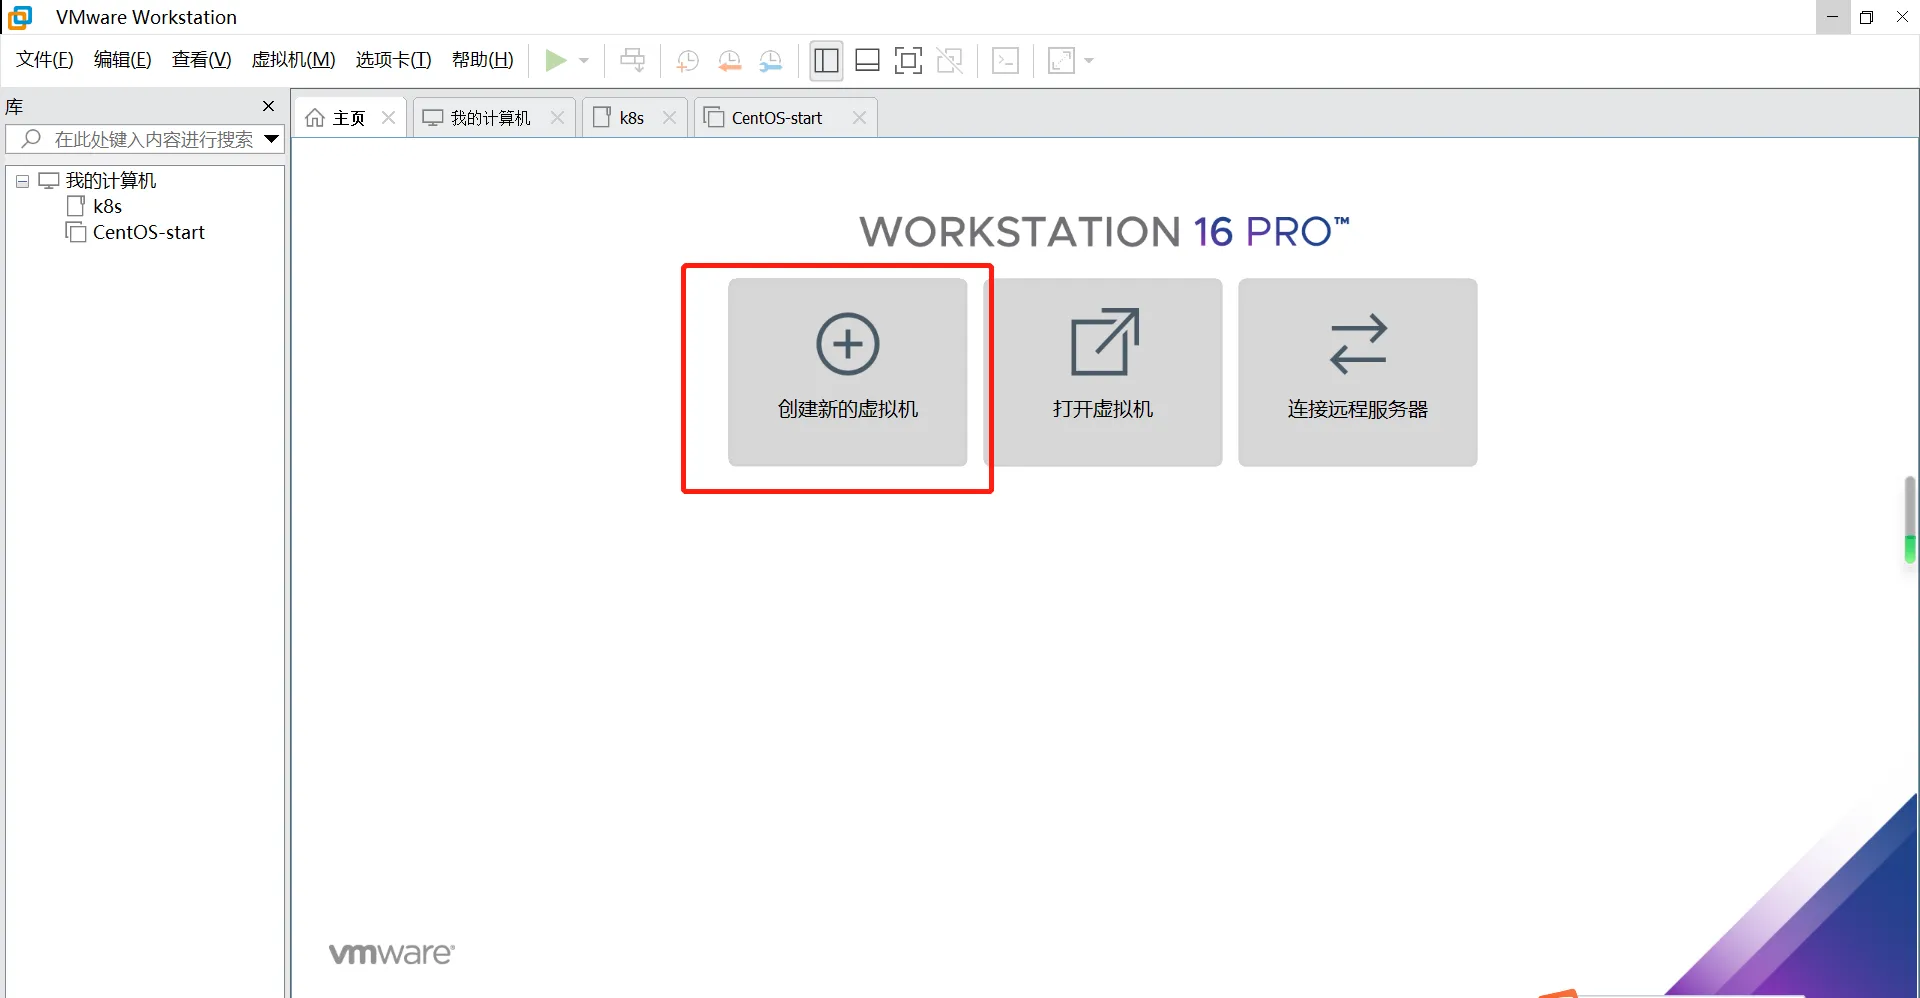The image size is (1920, 998).
Task: Minimize the VMware Workstation window
Action: [1832, 17]
